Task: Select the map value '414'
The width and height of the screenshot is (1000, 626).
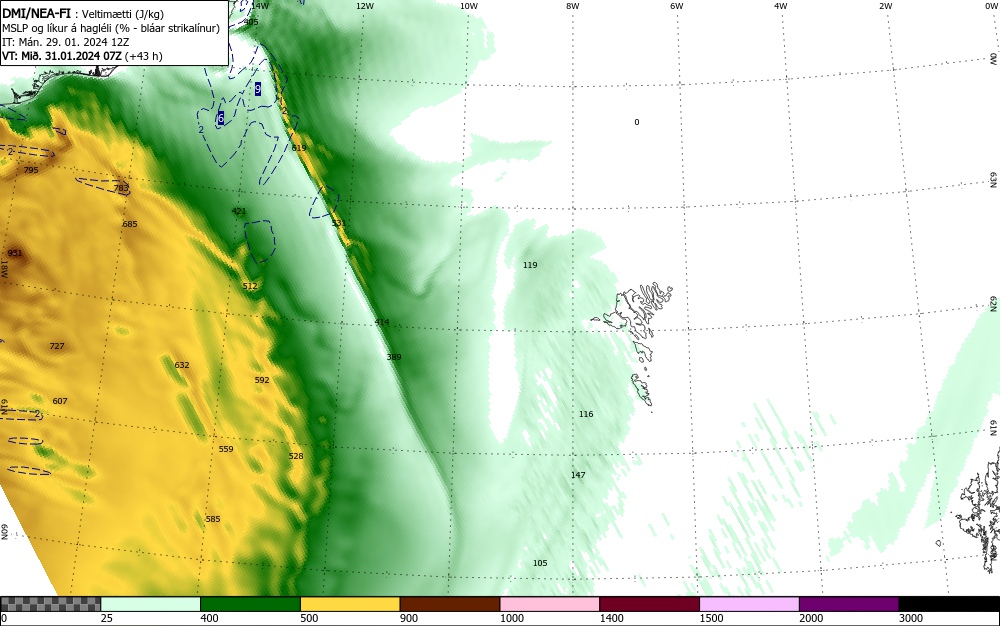Action: [381, 323]
